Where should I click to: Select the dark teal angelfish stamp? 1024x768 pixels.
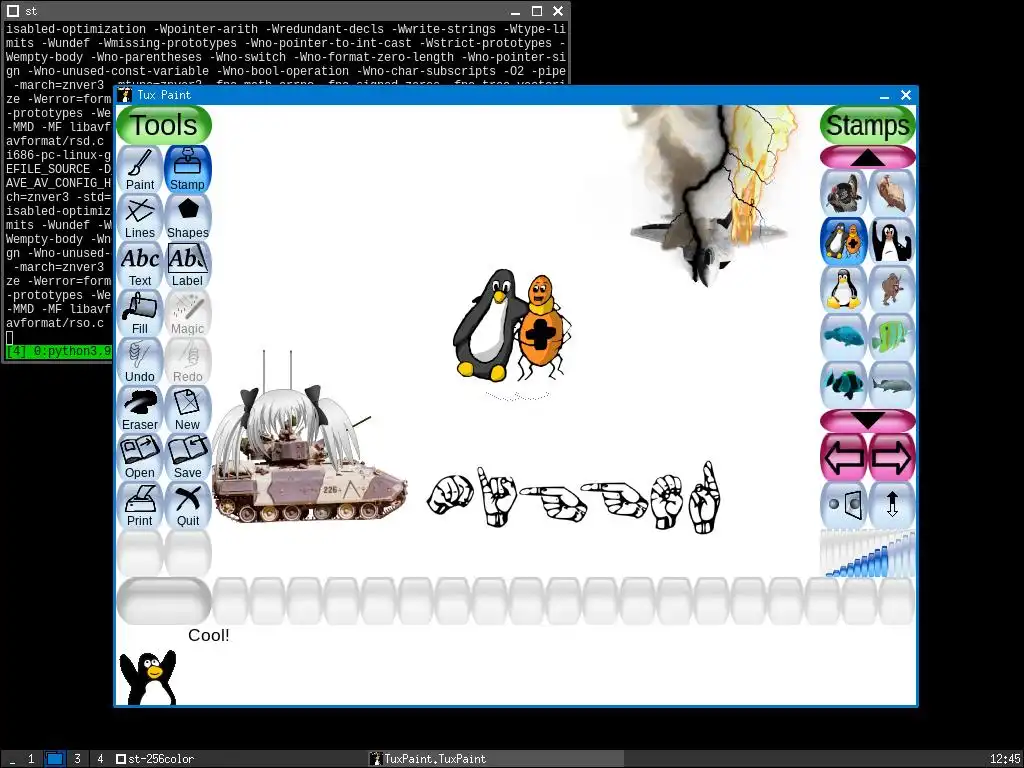tap(844, 385)
